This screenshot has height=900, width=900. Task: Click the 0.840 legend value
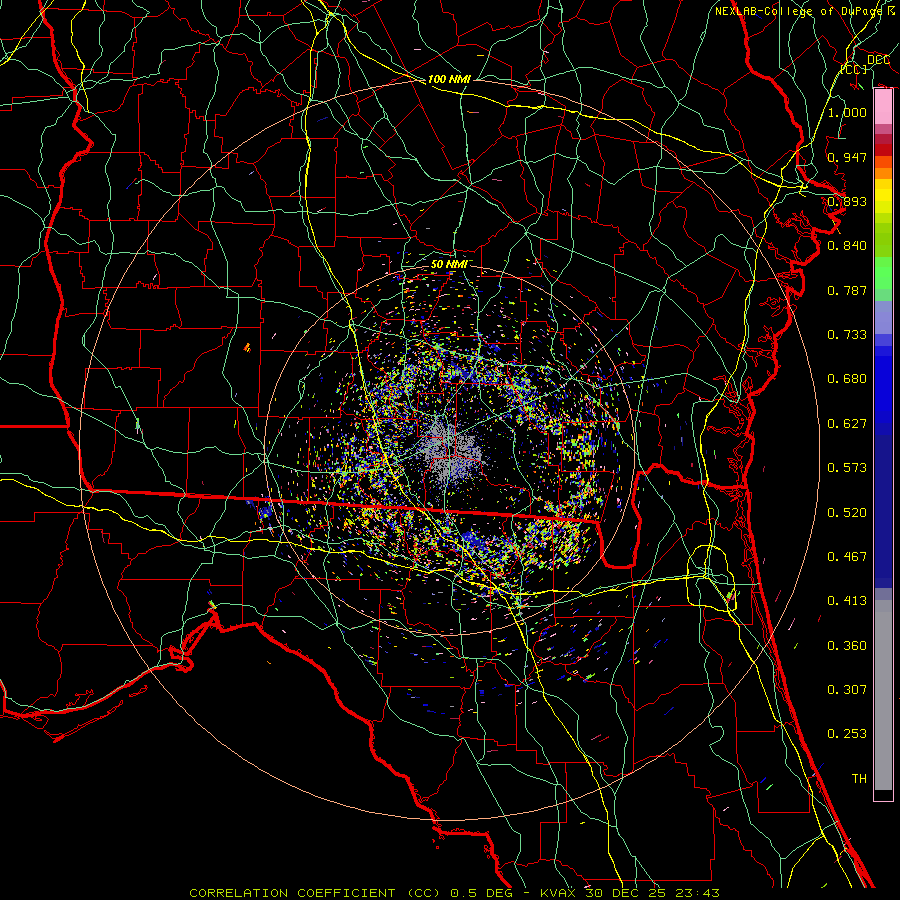pos(847,246)
